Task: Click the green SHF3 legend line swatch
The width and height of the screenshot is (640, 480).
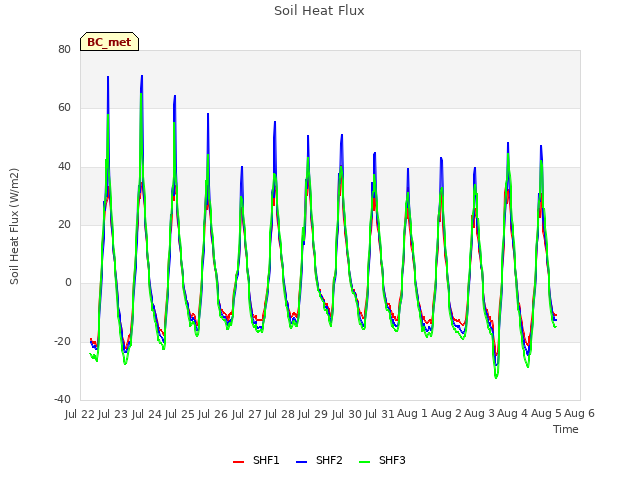Action: click(364, 462)
